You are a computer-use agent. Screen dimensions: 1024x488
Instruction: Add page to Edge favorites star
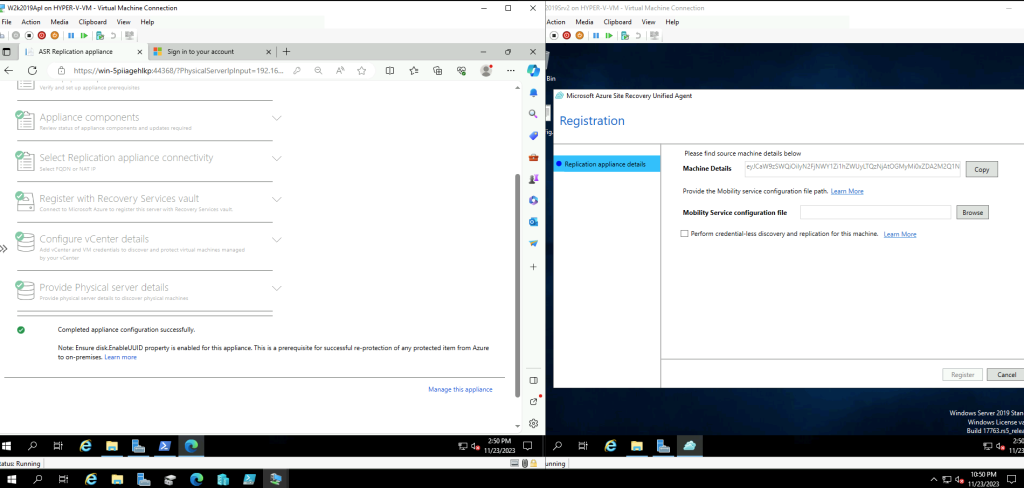tap(362, 71)
